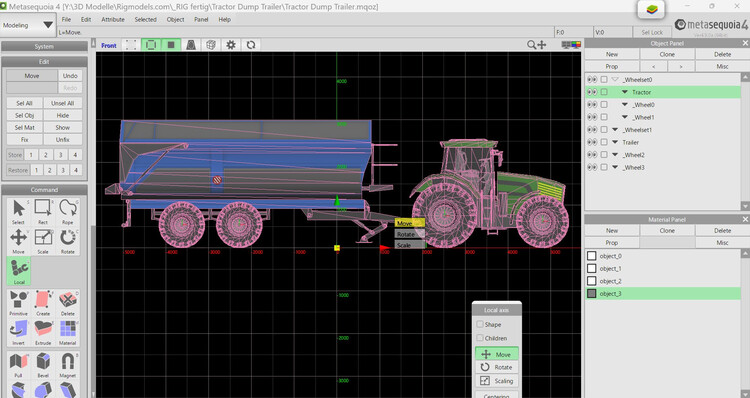Image resolution: width=750 pixels, height=398 pixels.
Task: Toggle visibility eye of Trailer object
Action: 592,143
